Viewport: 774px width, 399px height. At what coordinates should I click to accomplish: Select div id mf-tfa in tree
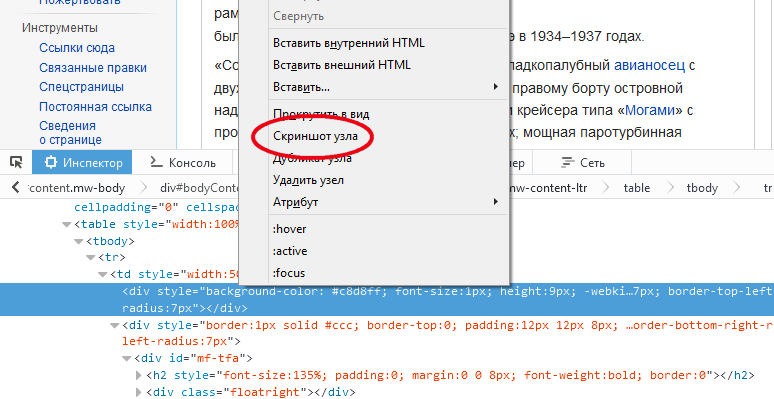pyautogui.click(x=193, y=359)
